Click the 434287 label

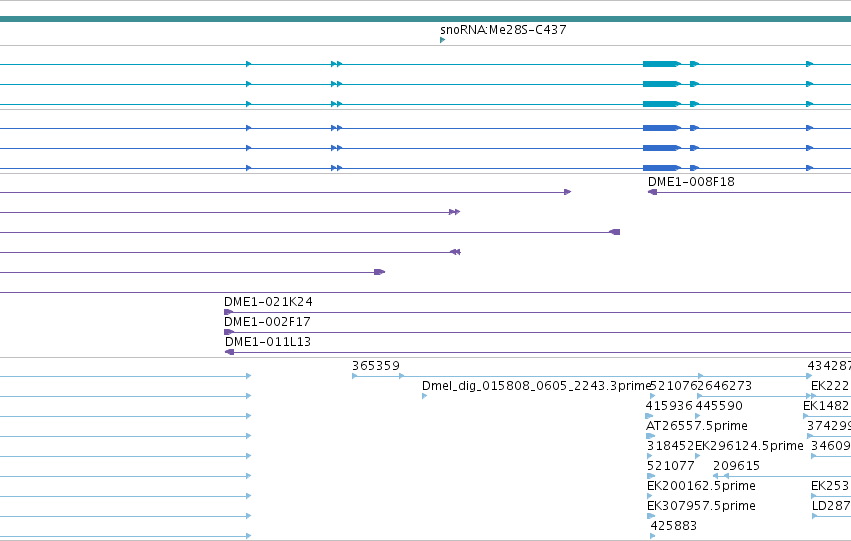829,366
